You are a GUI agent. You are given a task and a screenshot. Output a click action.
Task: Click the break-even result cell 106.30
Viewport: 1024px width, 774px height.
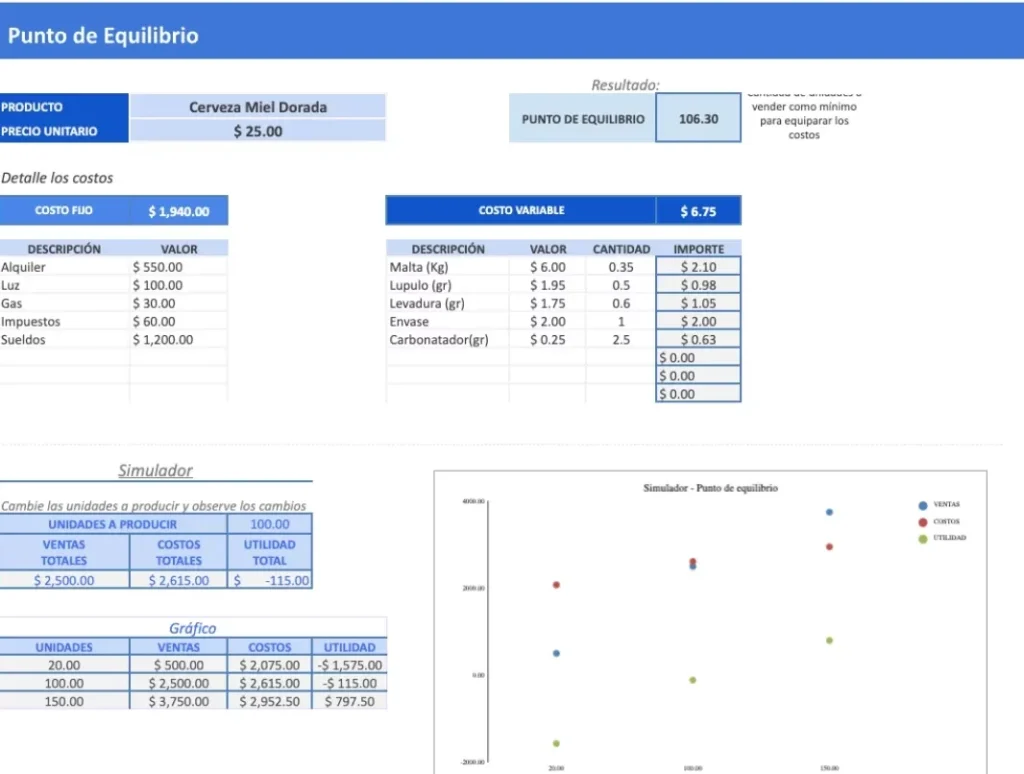tap(698, 119)
